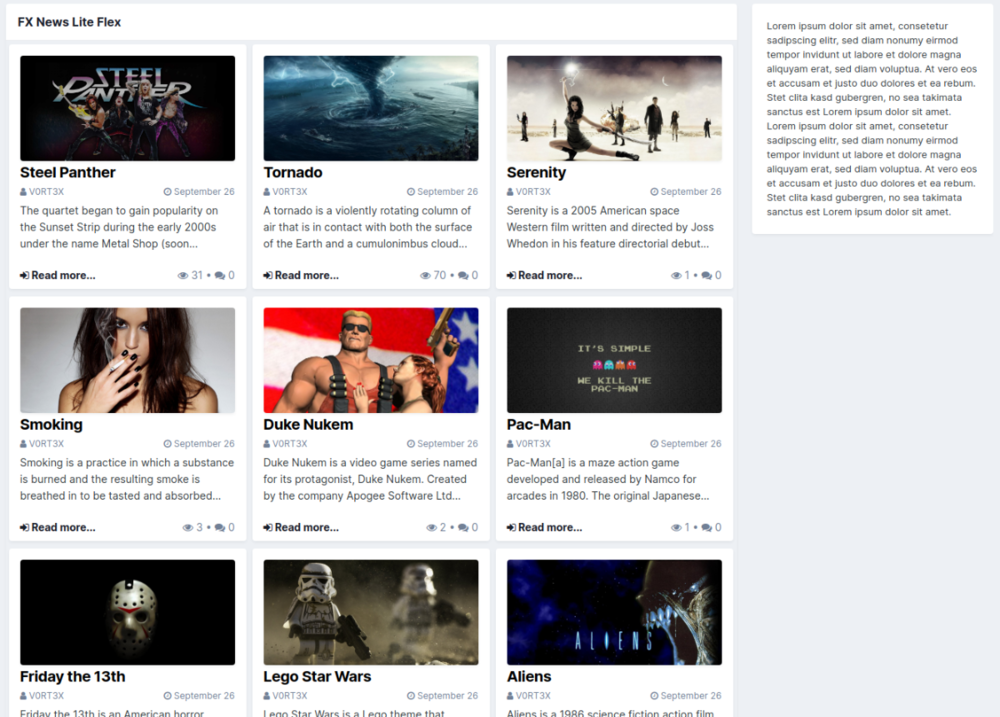Click Read more on the Pac-Man card
The image size is (1000, 717).
549,528
